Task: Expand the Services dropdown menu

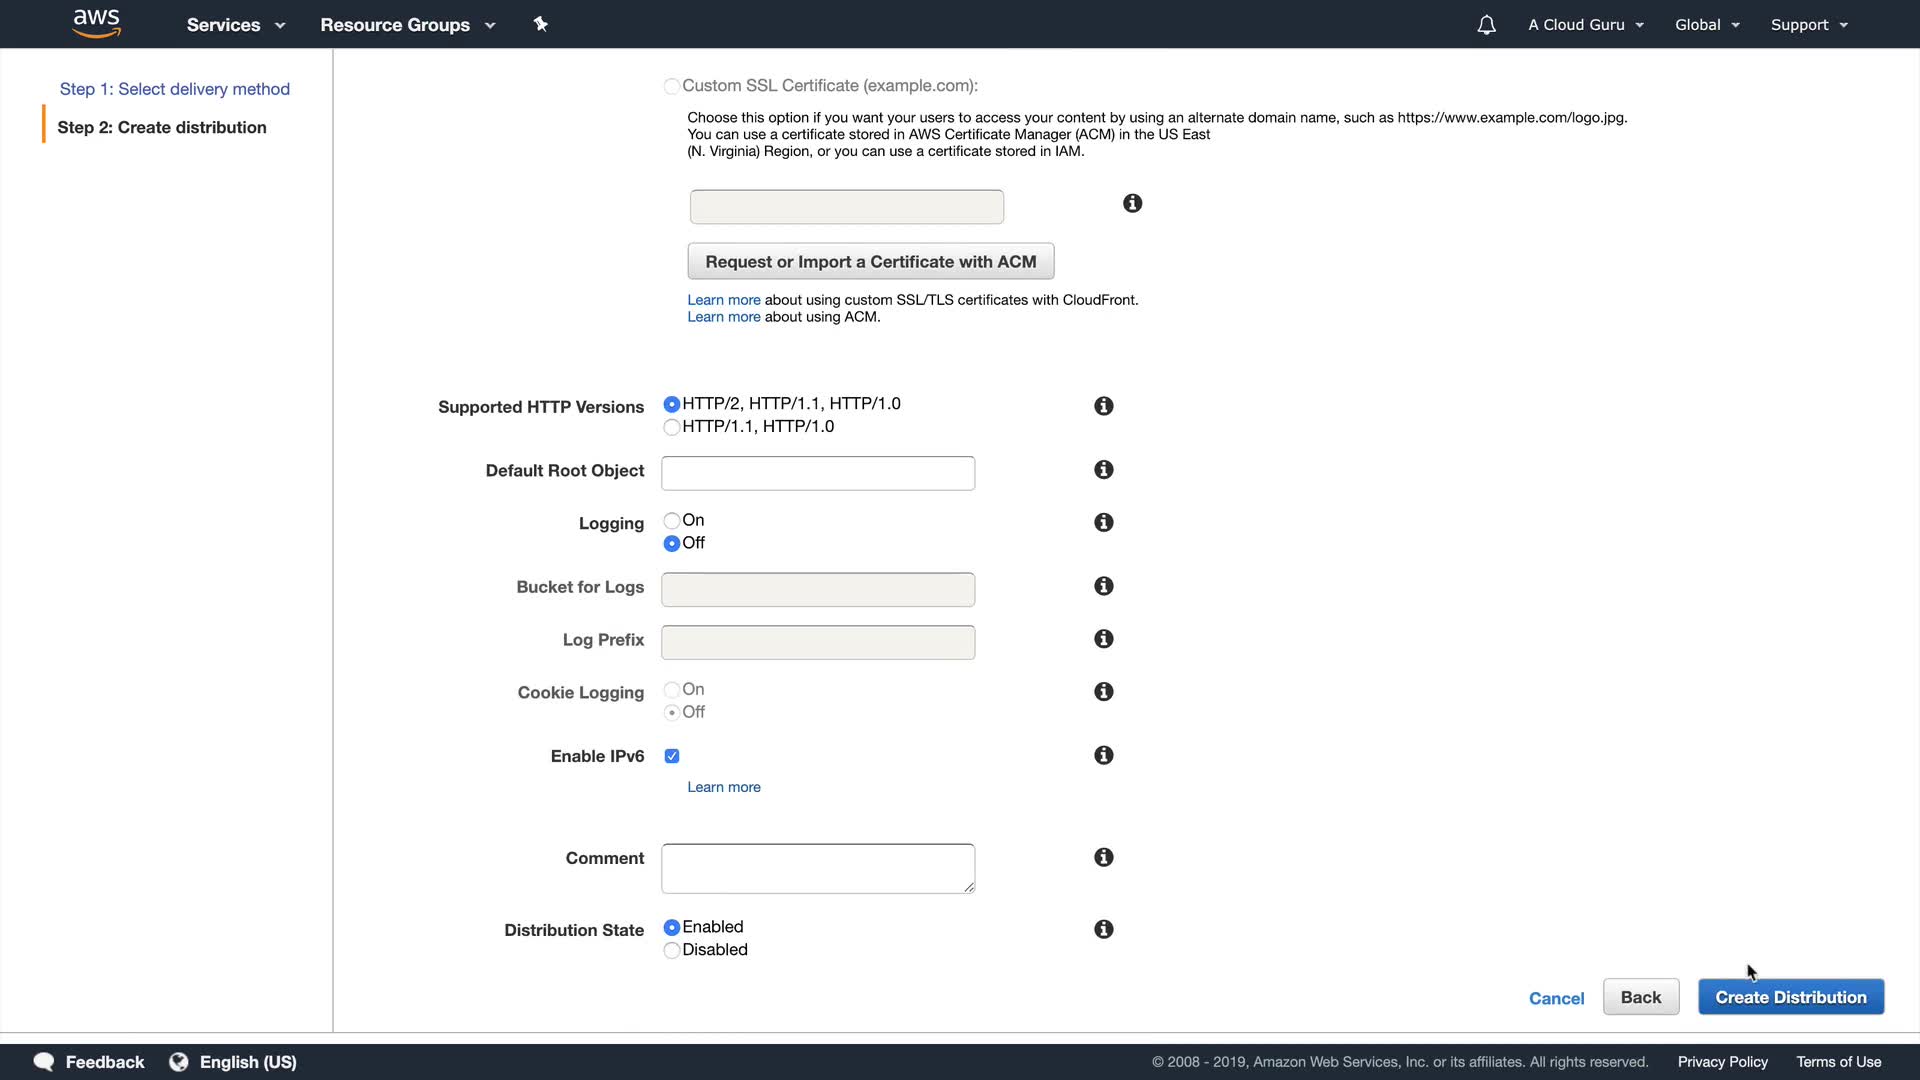Action: pyautogui.click(x=235, y=25)
